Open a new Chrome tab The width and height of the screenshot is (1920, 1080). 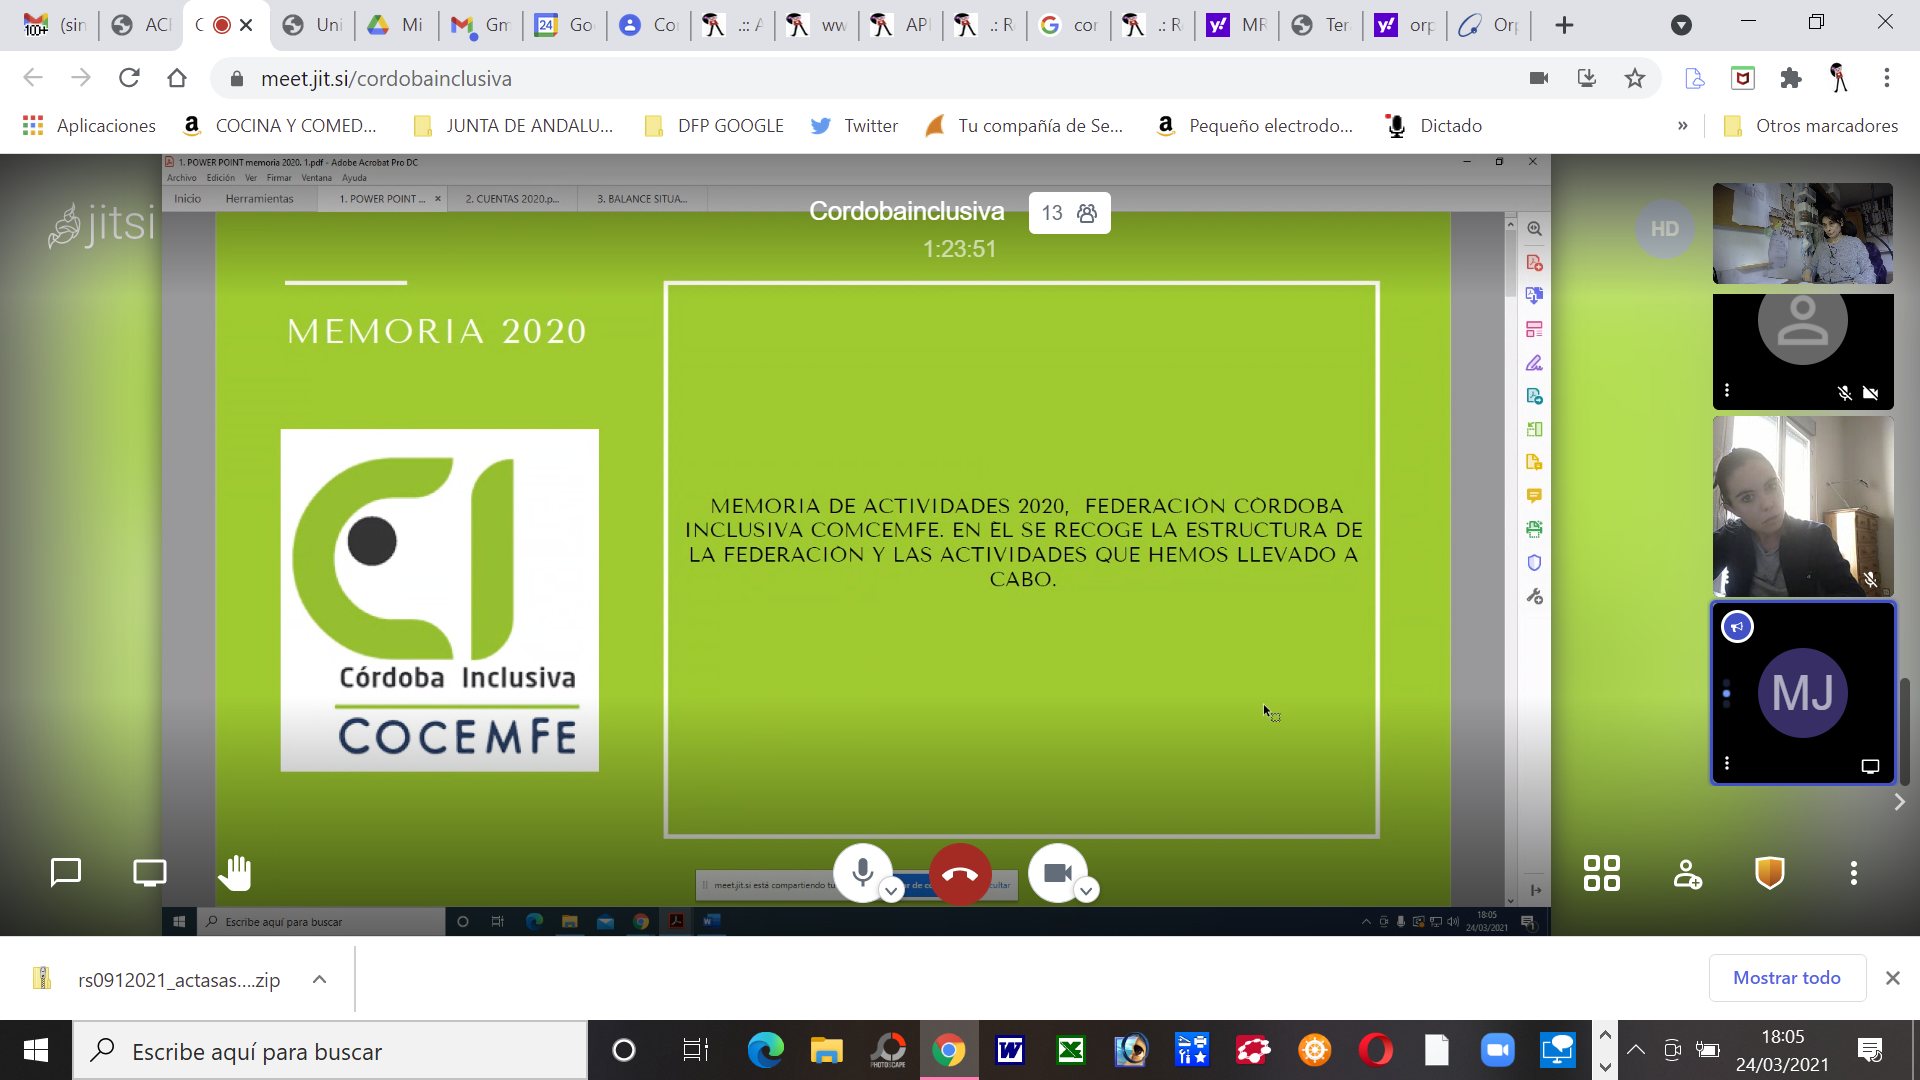[x=1565, y=25]
